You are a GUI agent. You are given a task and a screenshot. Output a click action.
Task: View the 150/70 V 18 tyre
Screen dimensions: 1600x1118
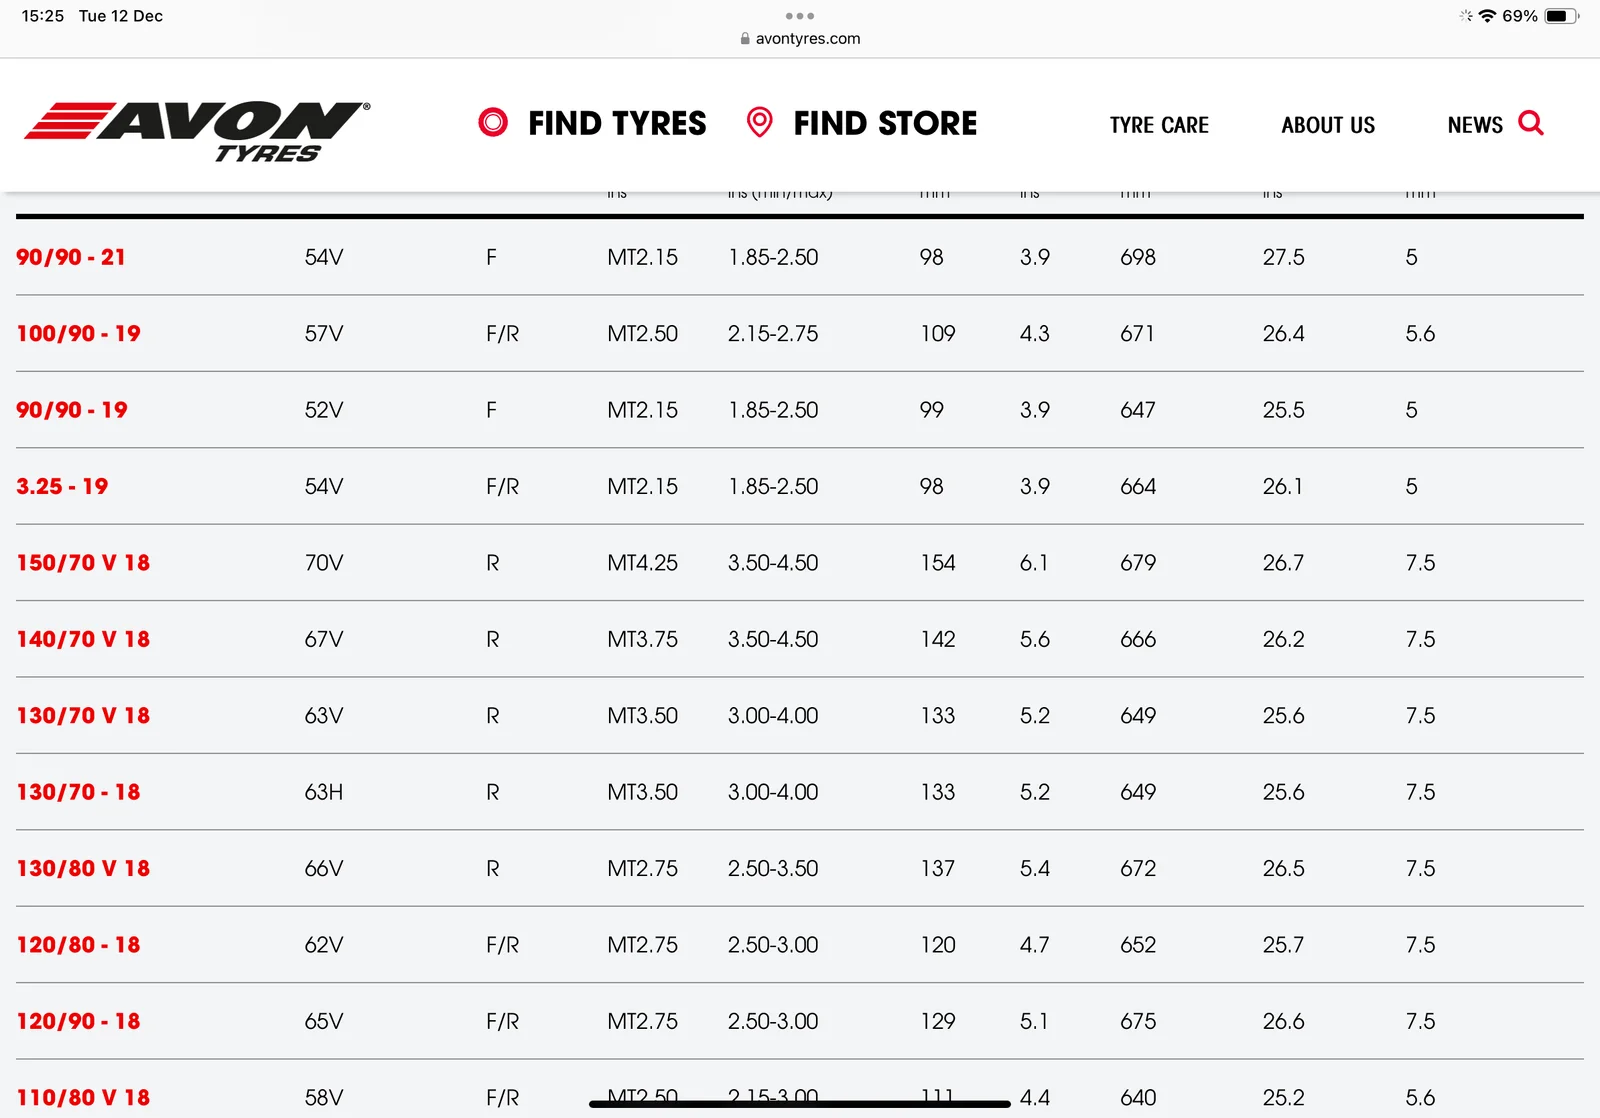click(x=83, y=563)
